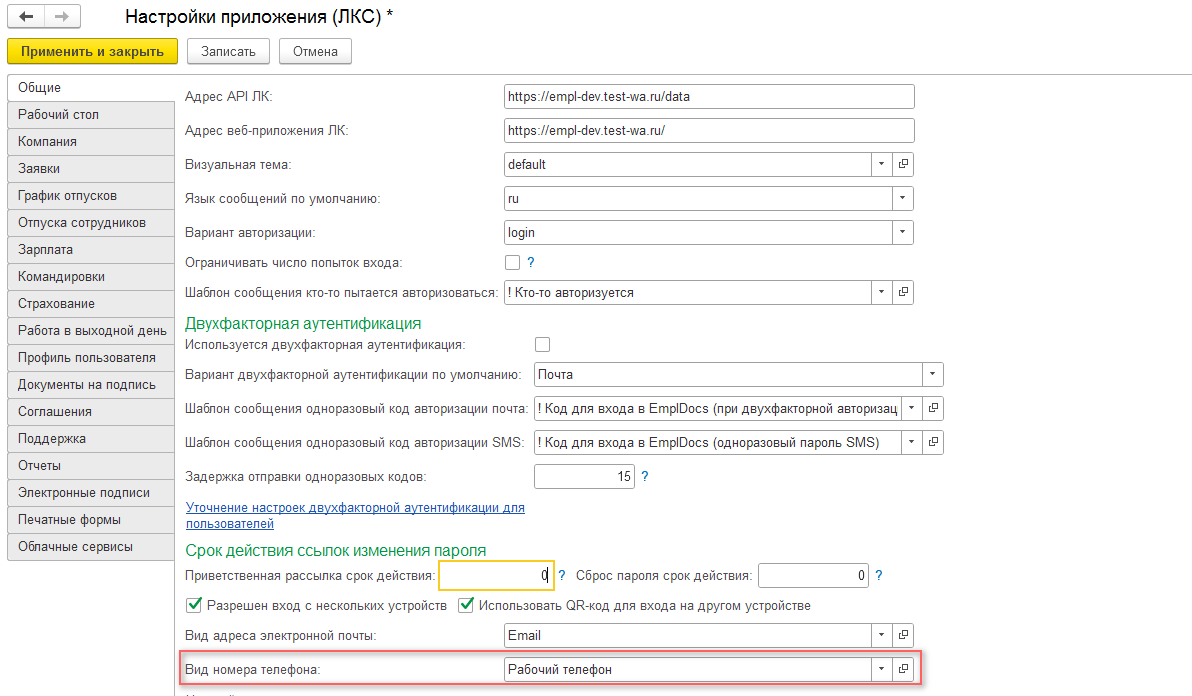Click the Адрес API ЛК input field

[709, 97]
